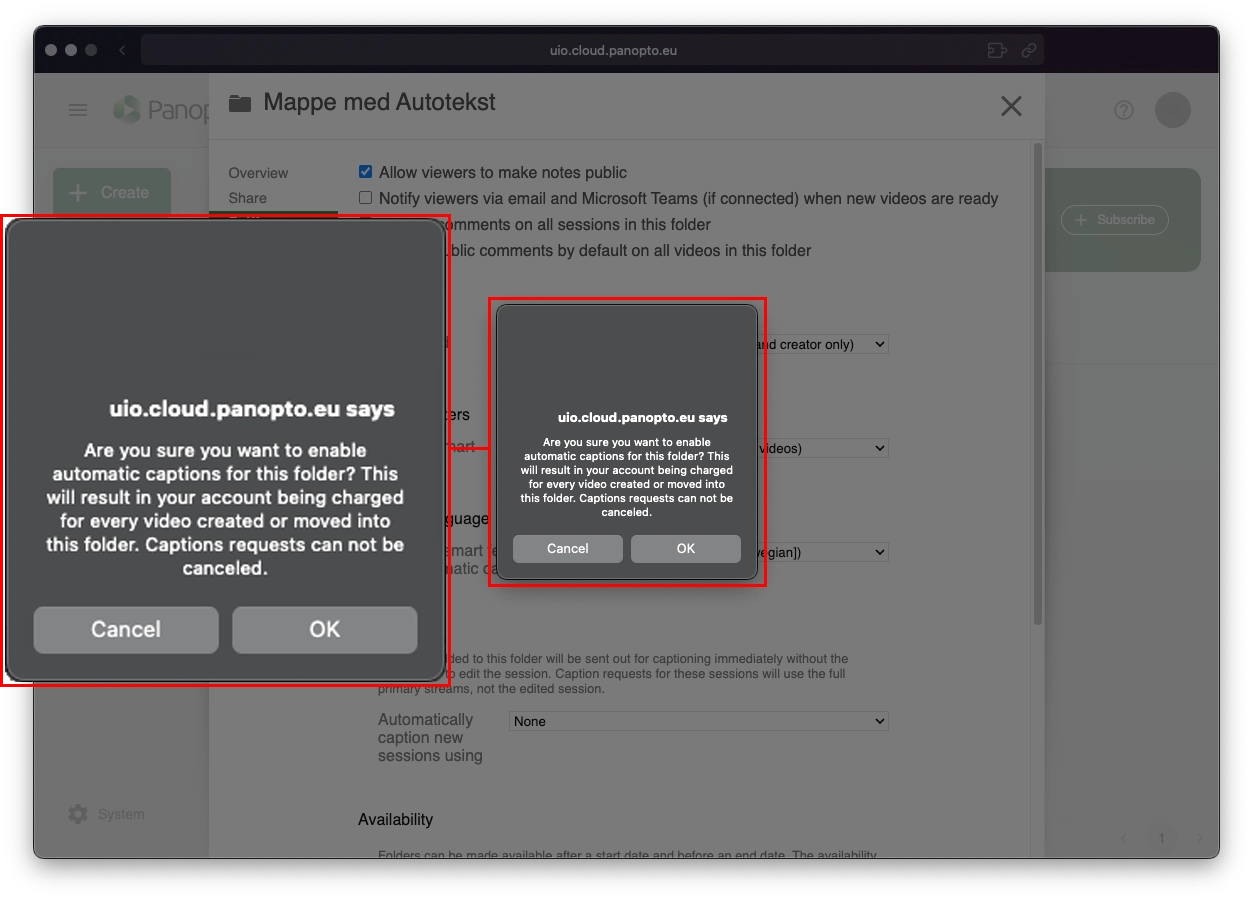Click the extension icon in the address bar

(997, 50)
